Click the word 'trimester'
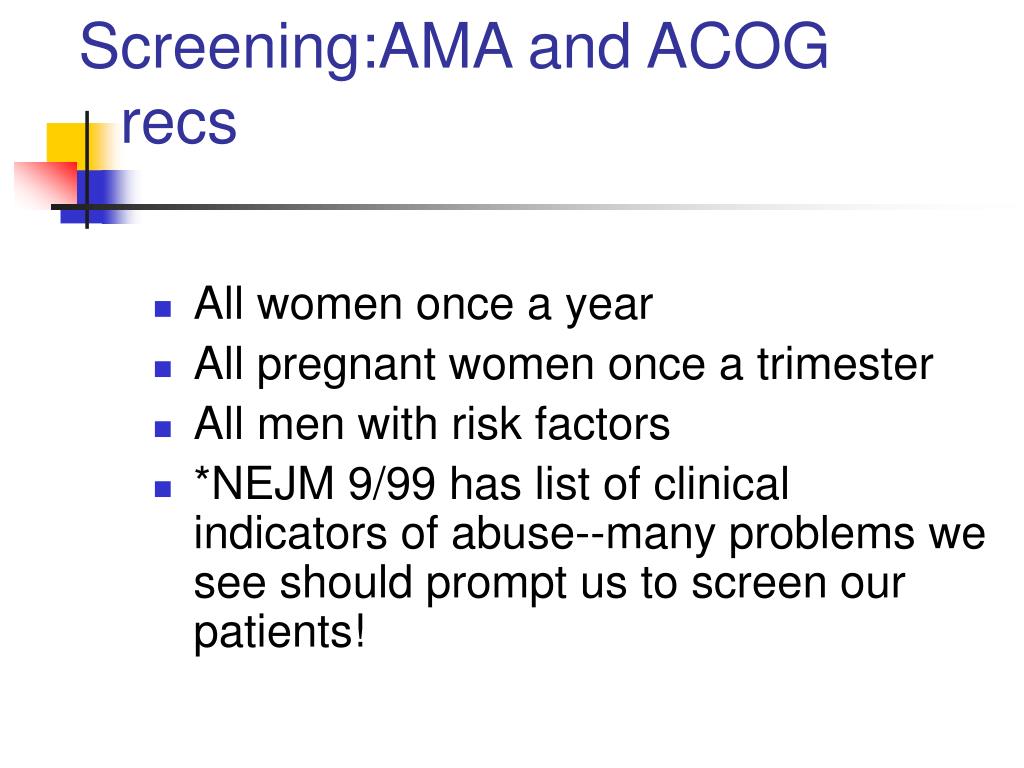Screen dimensions: 1024x768 pos(844,364)
